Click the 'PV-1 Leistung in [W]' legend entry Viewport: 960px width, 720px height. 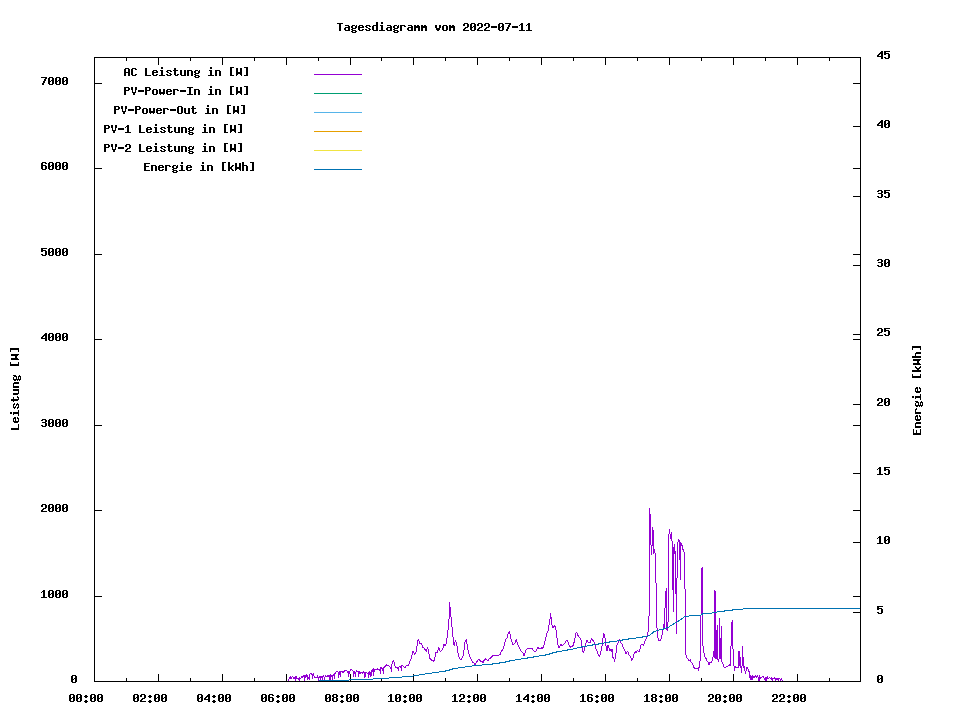click(173, 129)
